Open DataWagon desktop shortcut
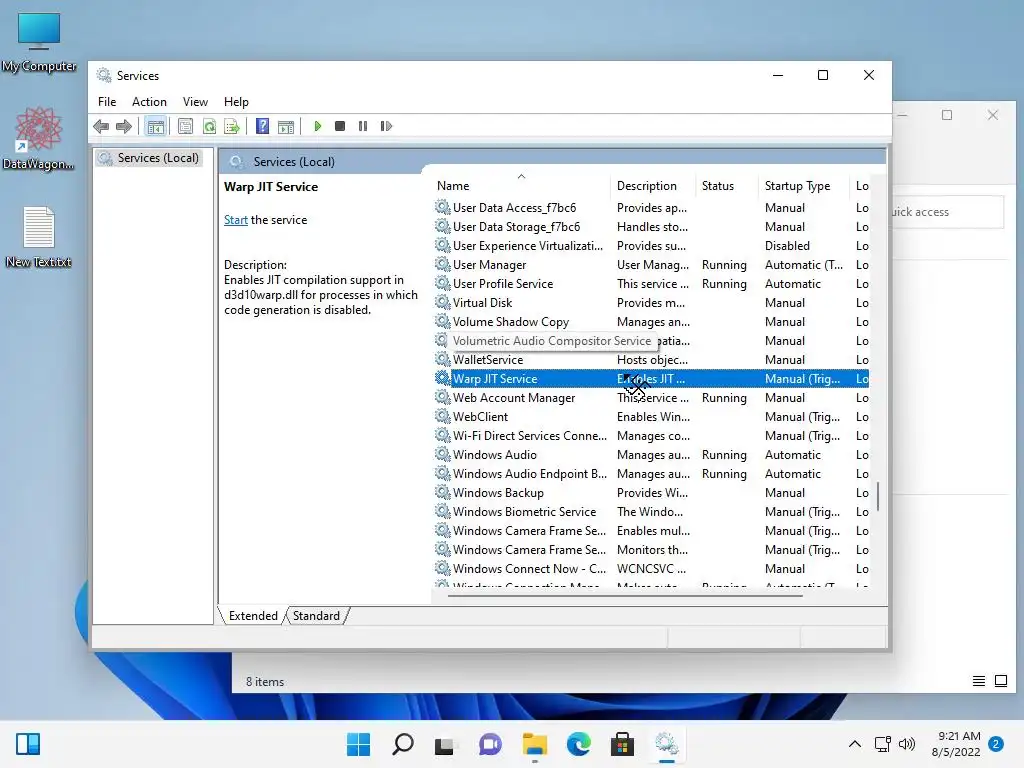Image resolution: width=1024 pixels, height=768 pixels. tap(39, 139)
